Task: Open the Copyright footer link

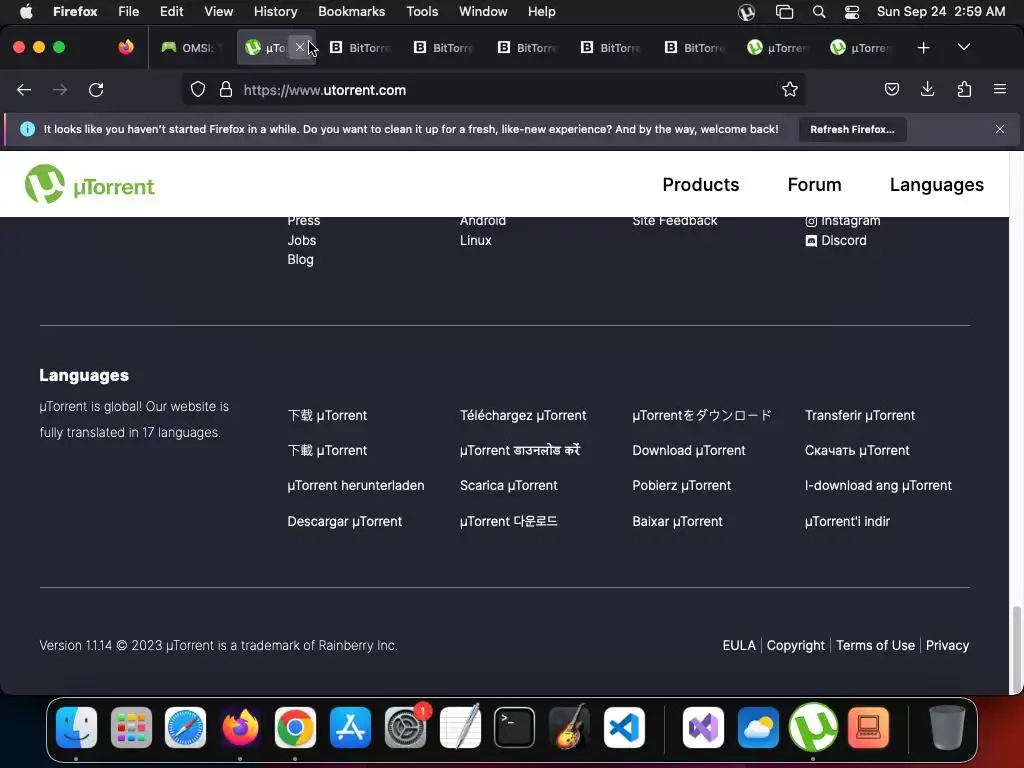Action: (x=795, y=645)
